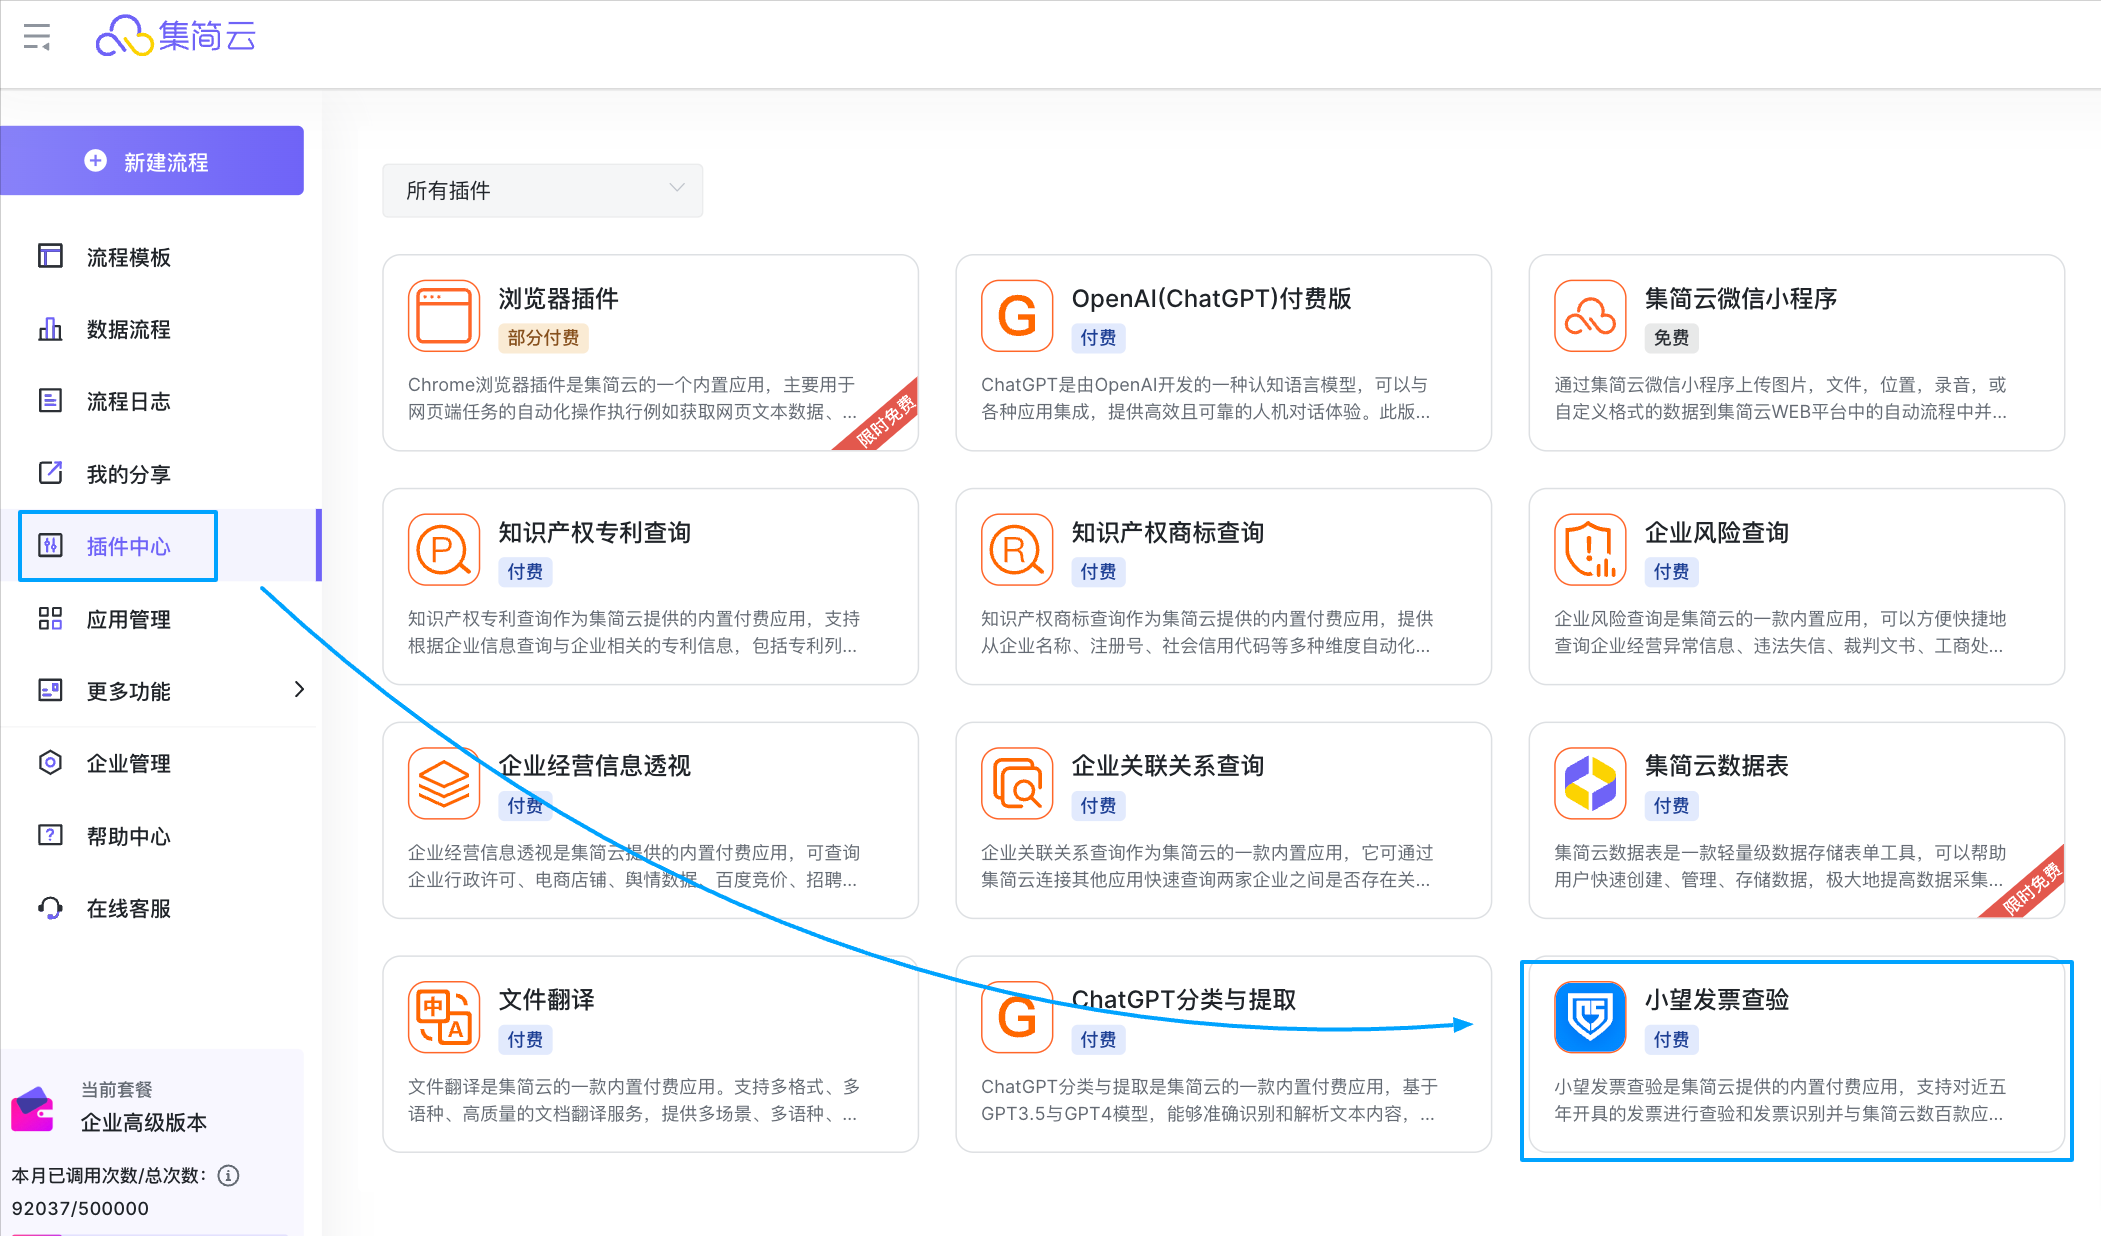Viewport: 2101px width, 1236px height.
Task: Open 流程模板 via its template icon
Action: point(50,256)
